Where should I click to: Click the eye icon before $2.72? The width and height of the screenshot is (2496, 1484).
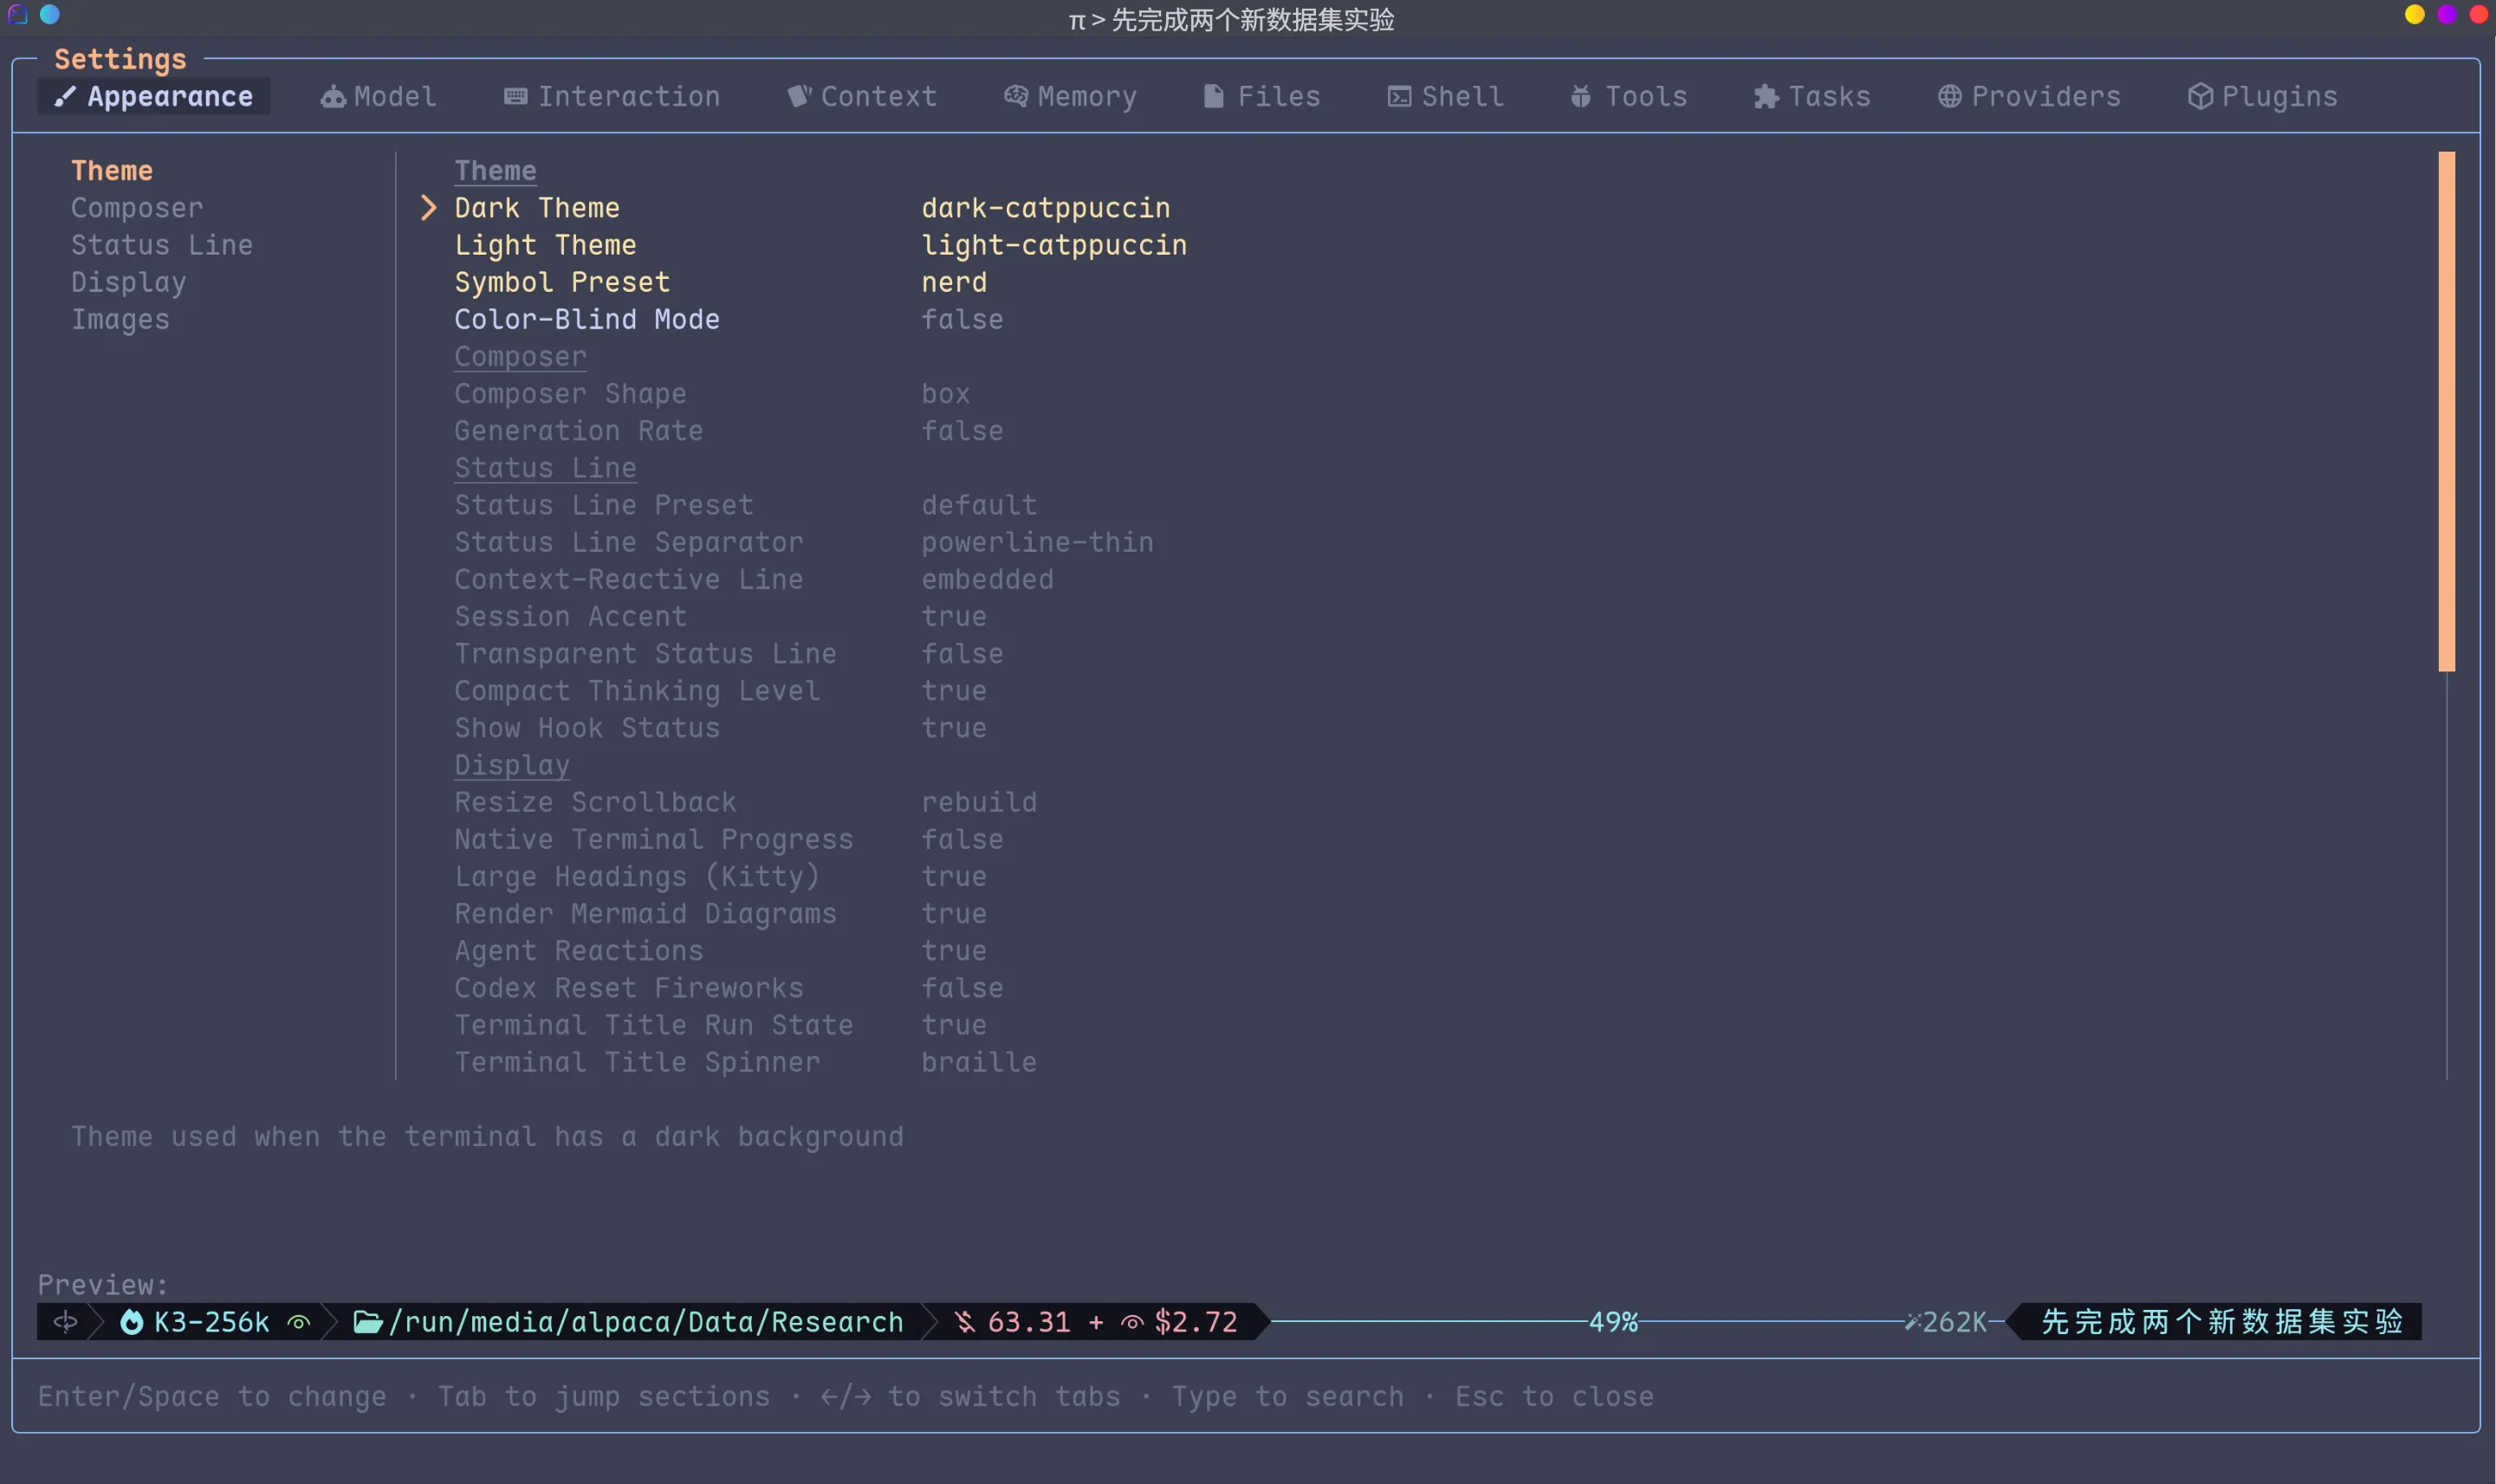tap(1132, 1322)
